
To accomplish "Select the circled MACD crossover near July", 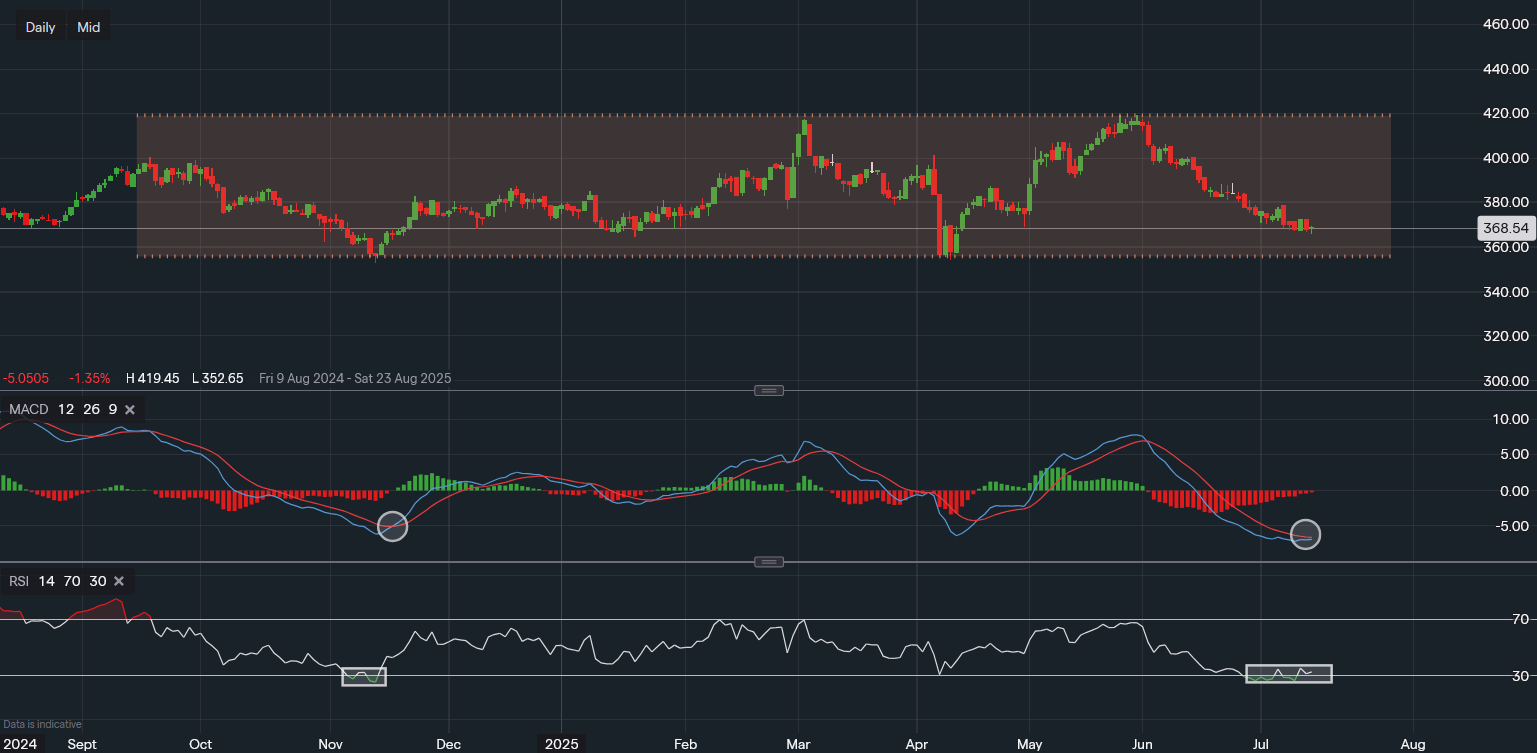I will tap(1305, 534).
